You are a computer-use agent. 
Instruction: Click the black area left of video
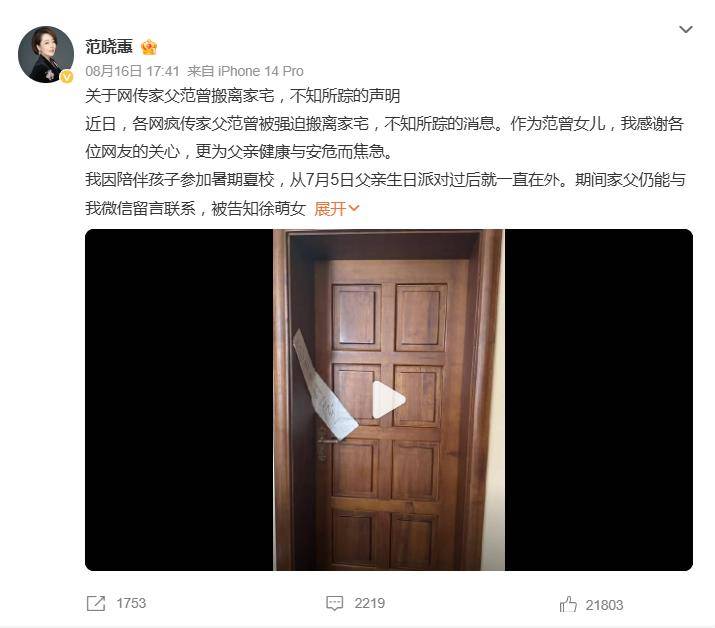click(179, 400)
